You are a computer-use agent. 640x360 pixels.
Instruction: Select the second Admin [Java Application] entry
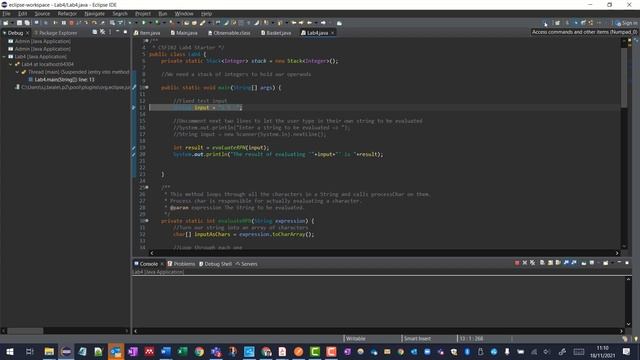click(40, 49)
